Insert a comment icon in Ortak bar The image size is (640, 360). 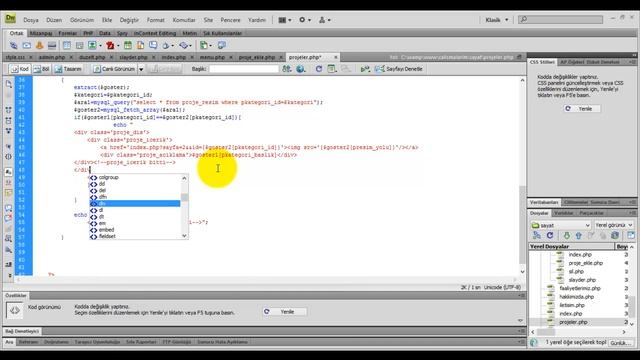click(153, 45)
